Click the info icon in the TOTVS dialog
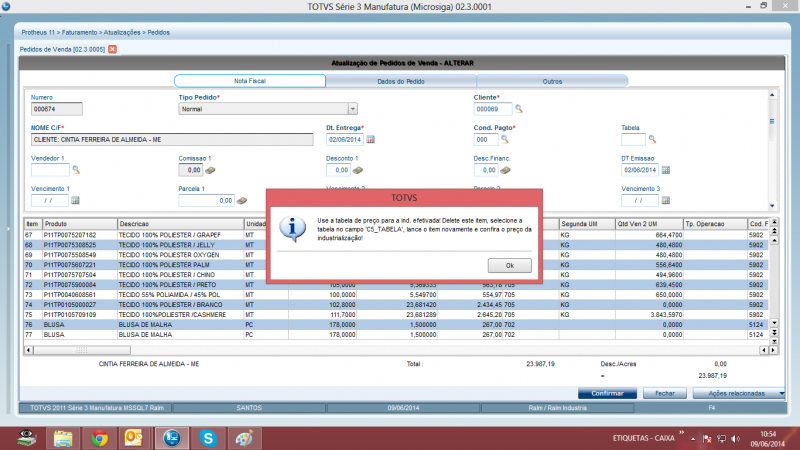The width and height of the screenshot is (800, 450). 293,229
